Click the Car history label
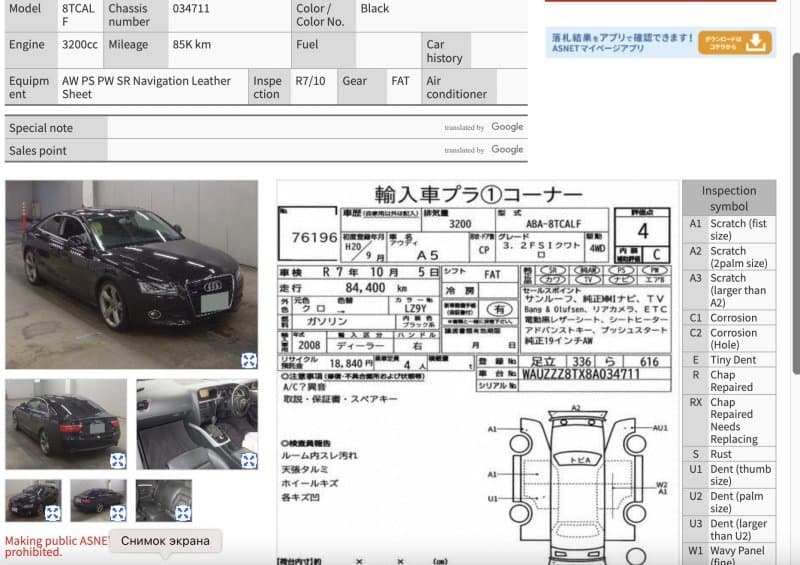The image size is (800, 565). 444,52
